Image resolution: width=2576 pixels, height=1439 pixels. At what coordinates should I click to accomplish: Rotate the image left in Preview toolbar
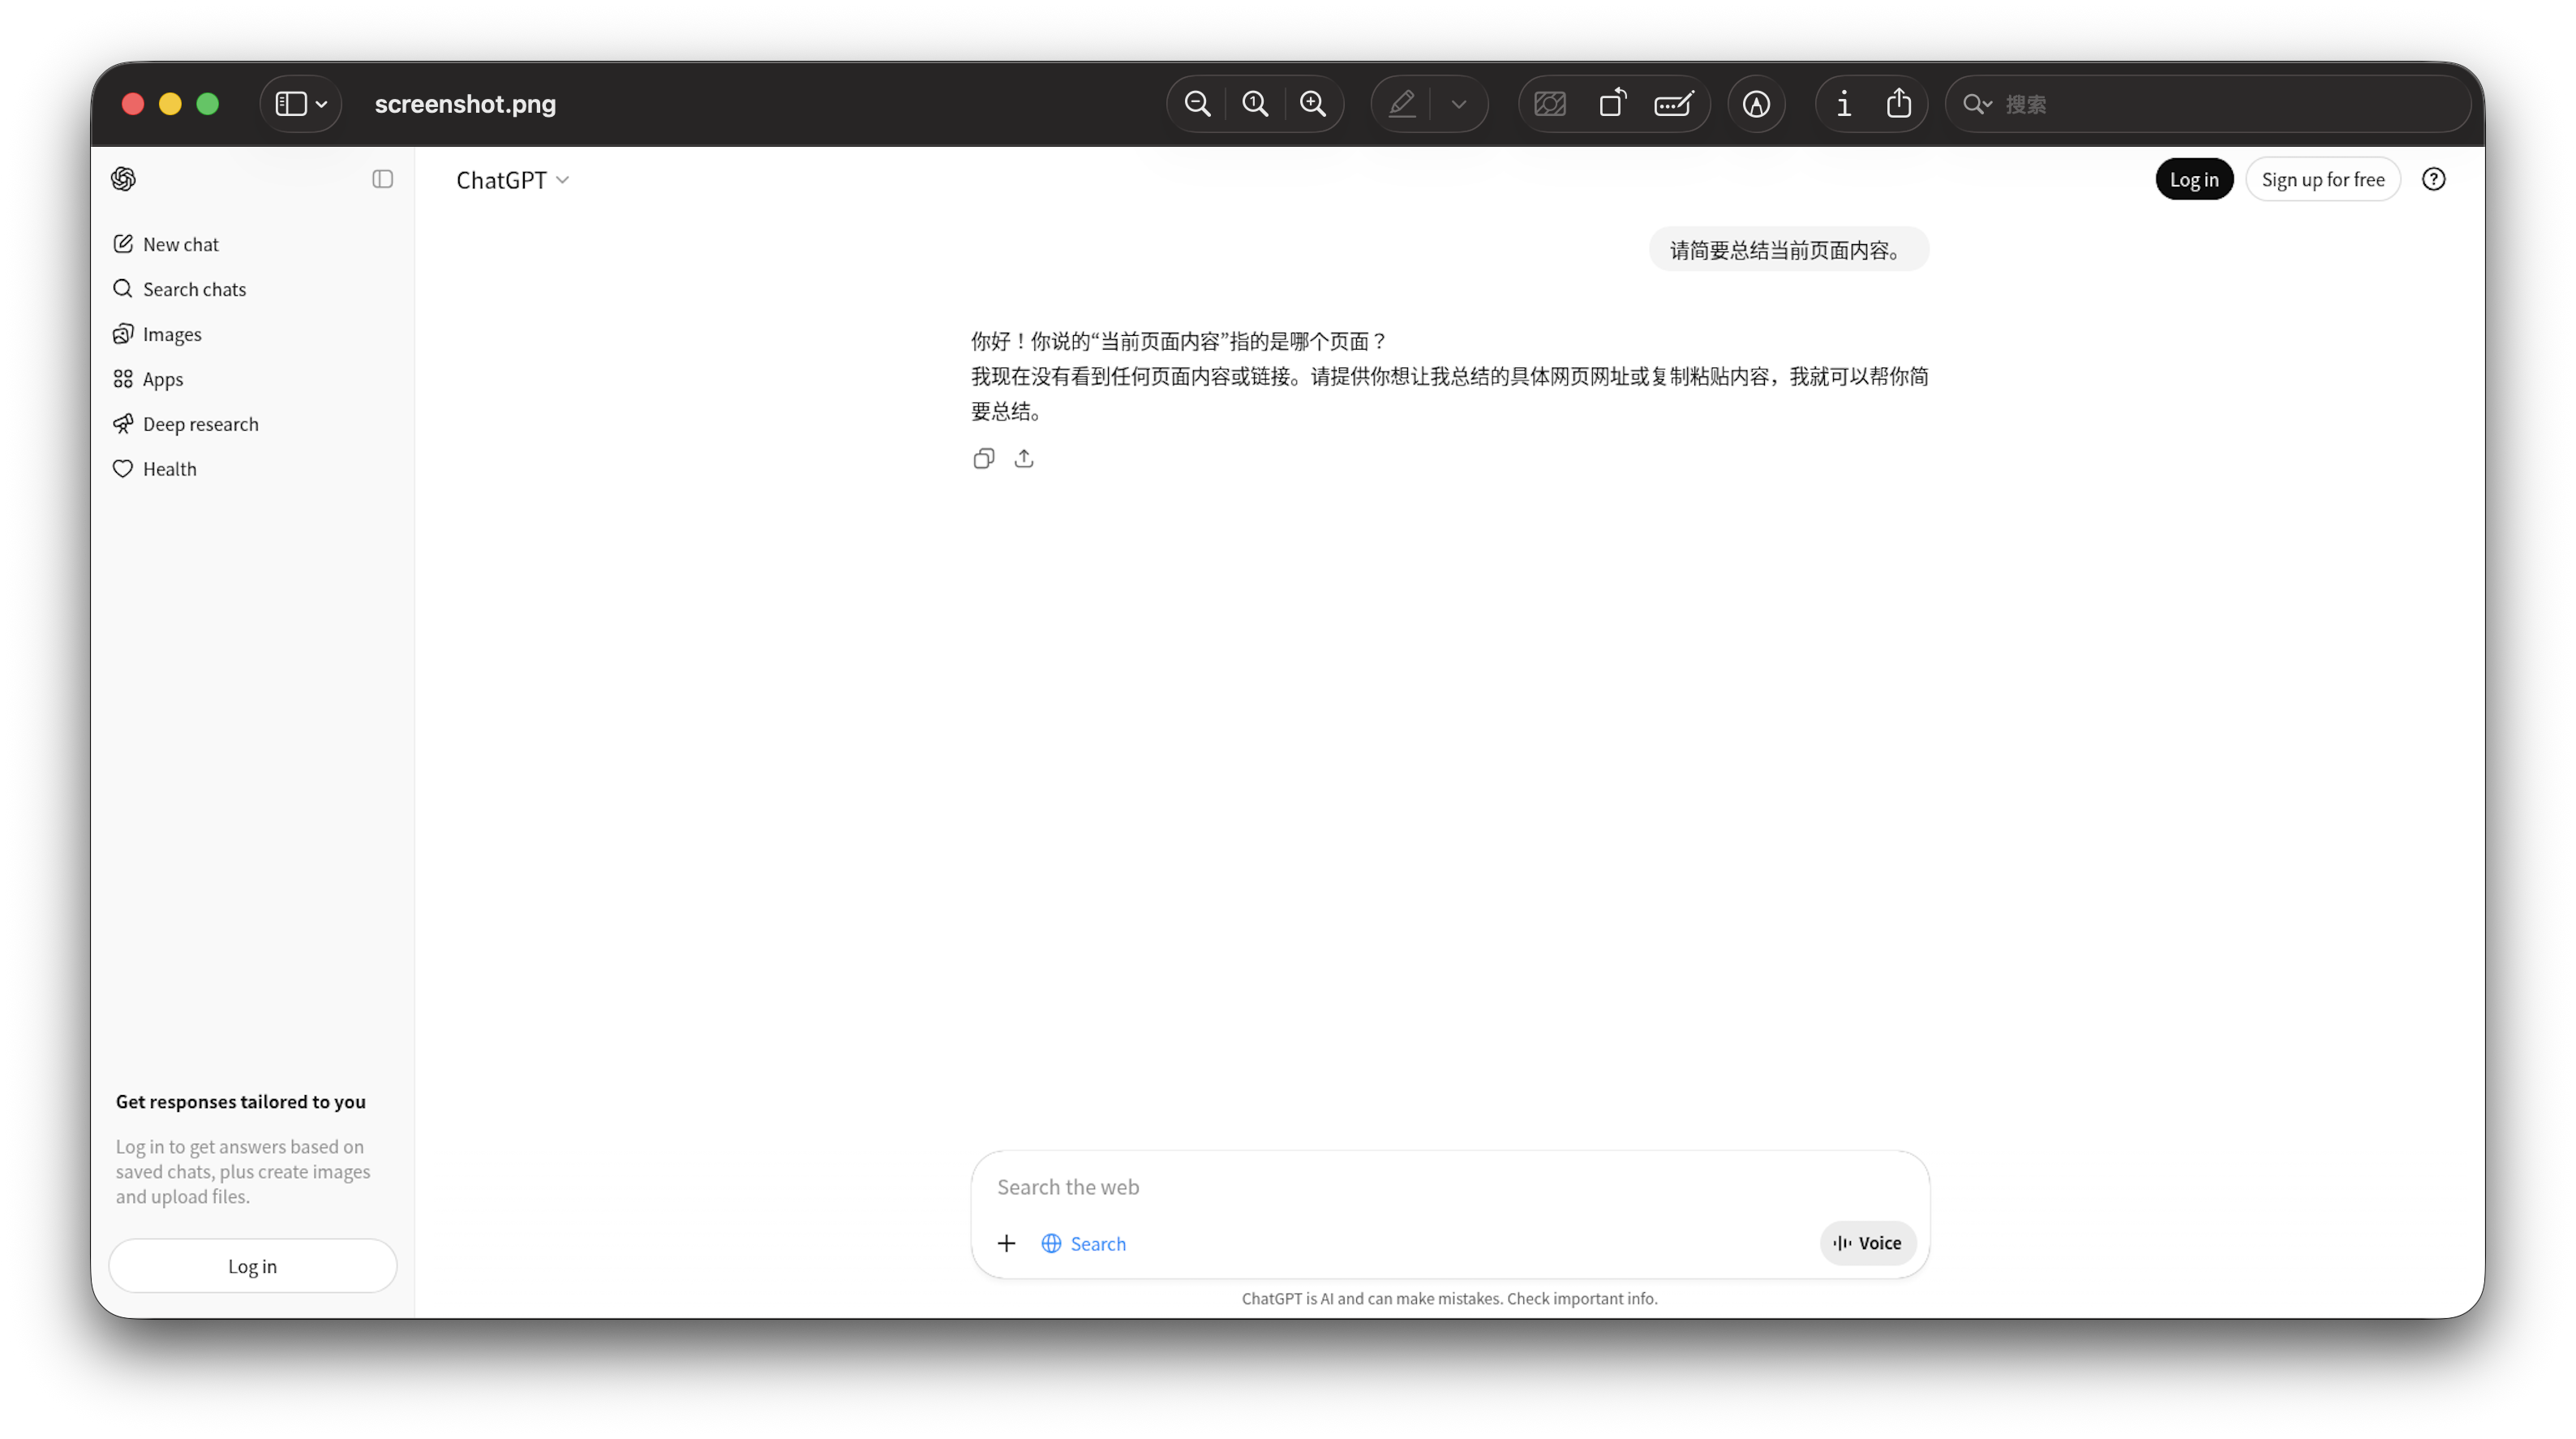click(1611, 103)
